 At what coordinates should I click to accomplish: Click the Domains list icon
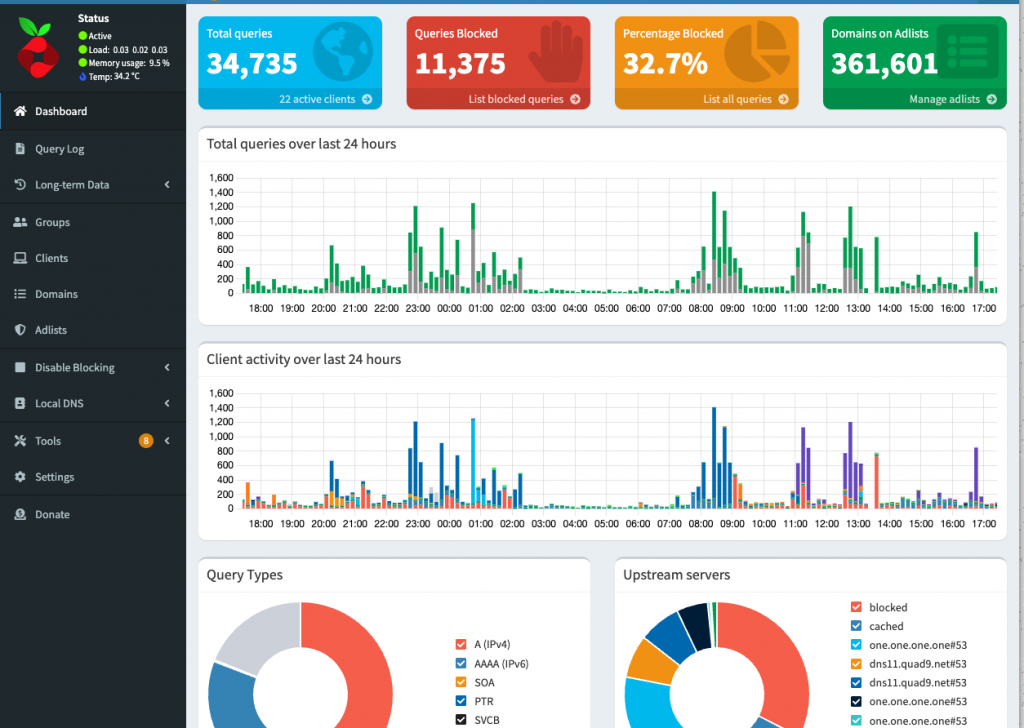(20, 294)
